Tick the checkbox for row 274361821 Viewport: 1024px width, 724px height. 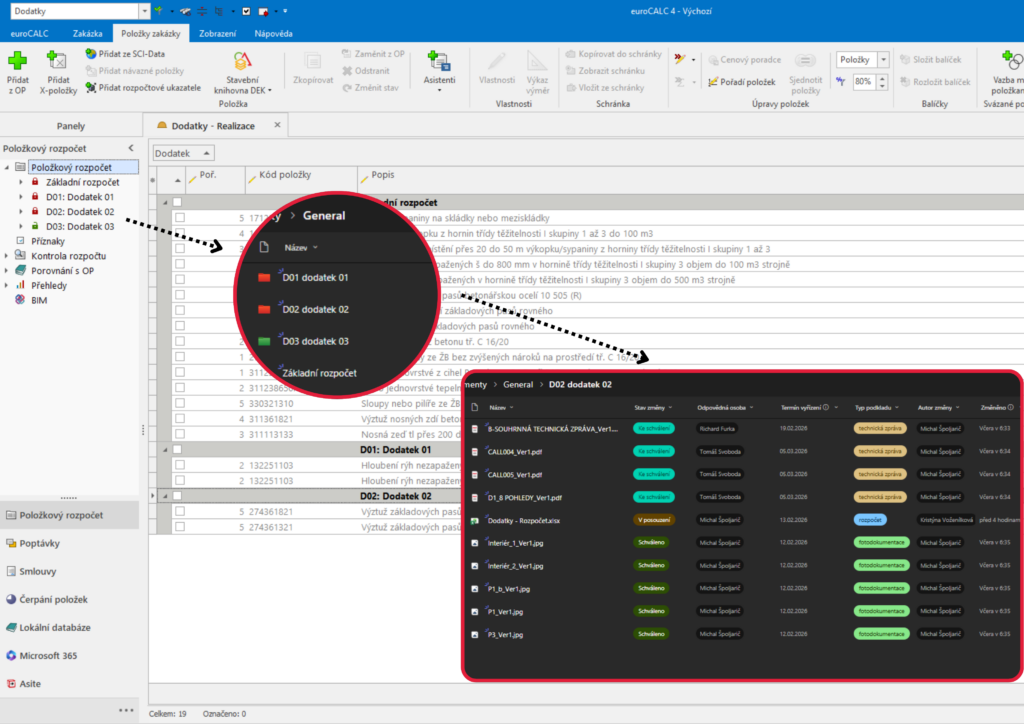pos(179,512)
